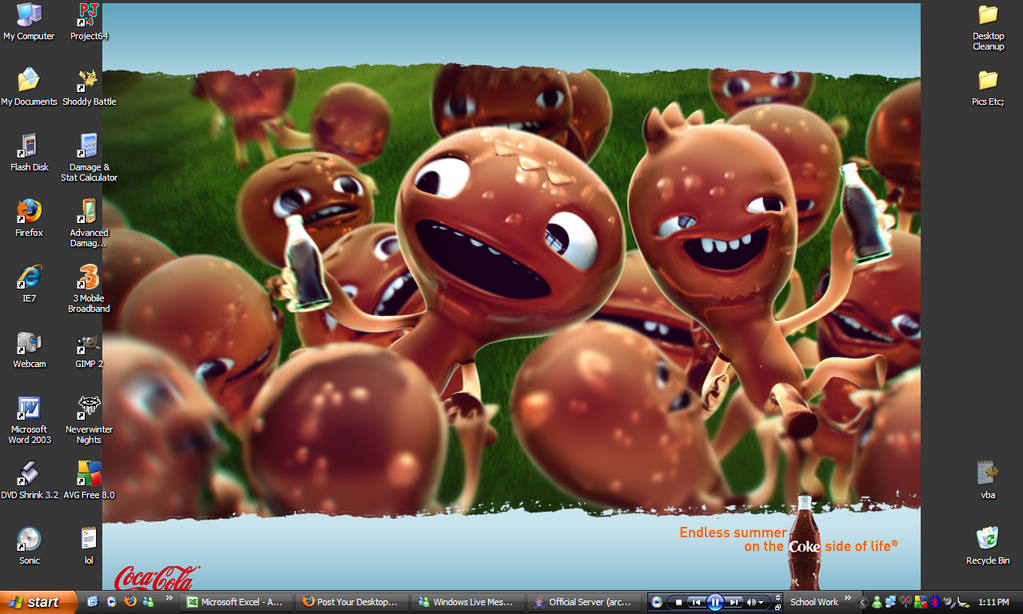Open the 3 Mobile Broadband shortcut

(89, 289)
